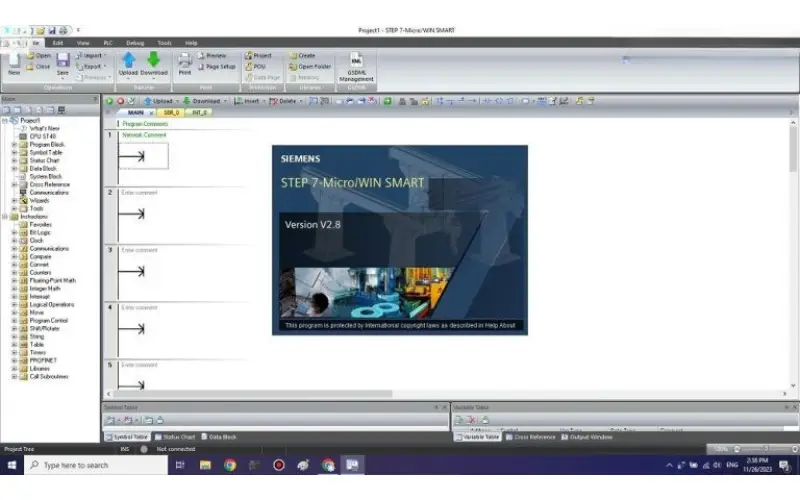Click Upload in the editor toolbar
Image resolution: width=800 pixels, height=500 pixels.
(x=159, y=101)
